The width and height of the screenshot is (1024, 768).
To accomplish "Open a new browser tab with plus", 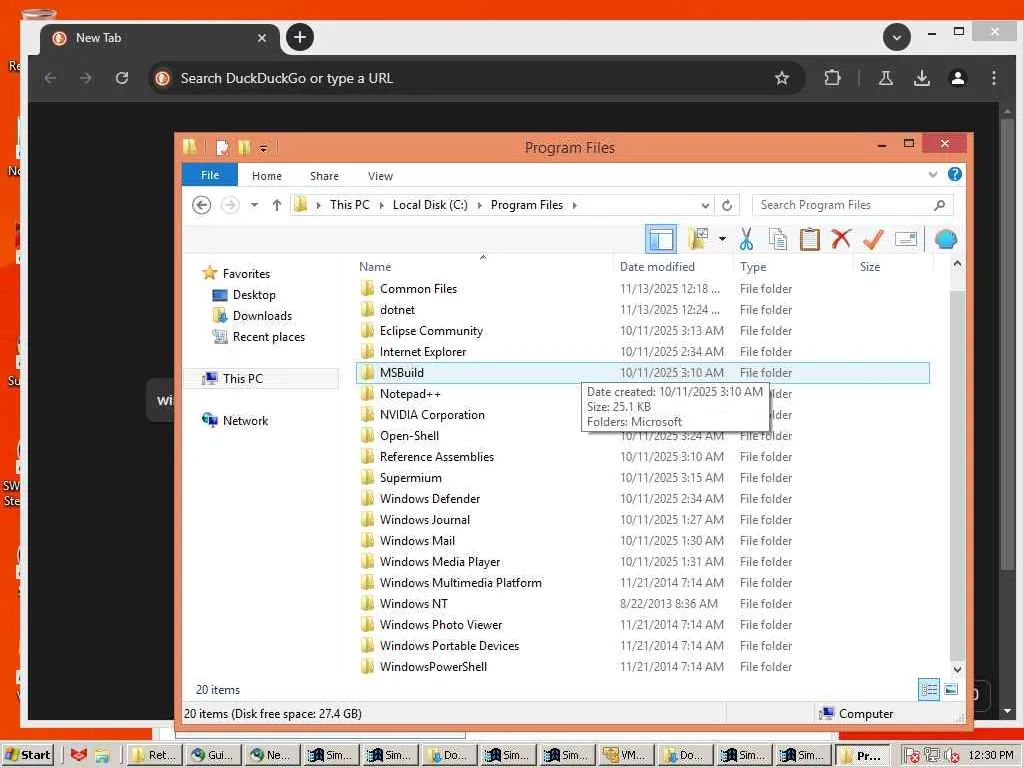I will [x=300, y=37].
